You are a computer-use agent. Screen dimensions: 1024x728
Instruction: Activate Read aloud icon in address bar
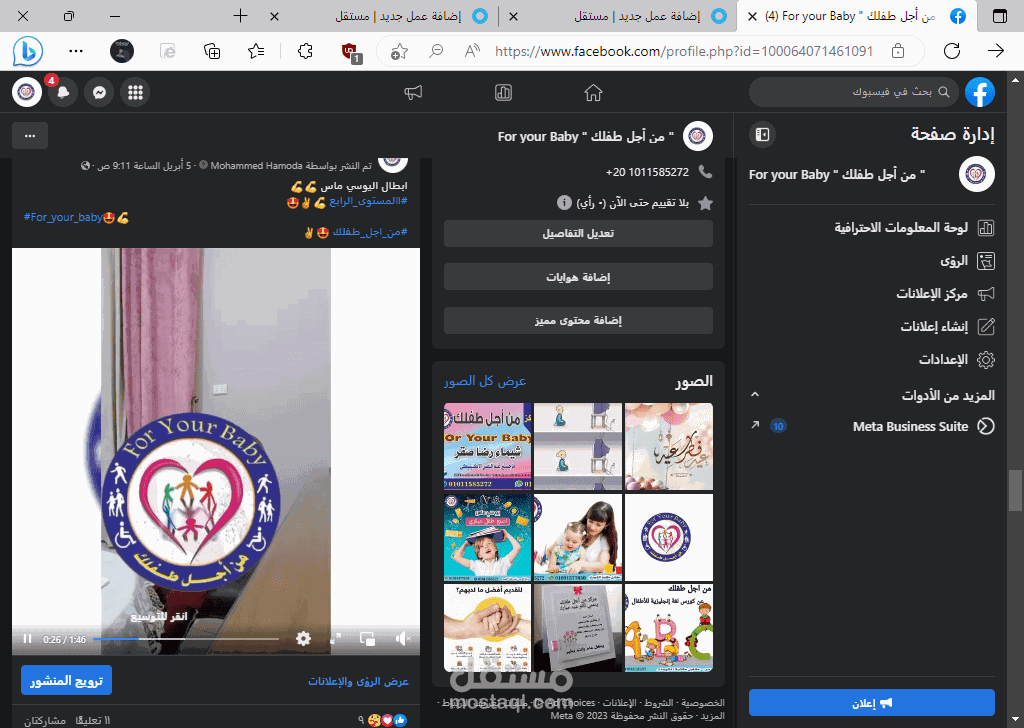(x=472, y=51)
